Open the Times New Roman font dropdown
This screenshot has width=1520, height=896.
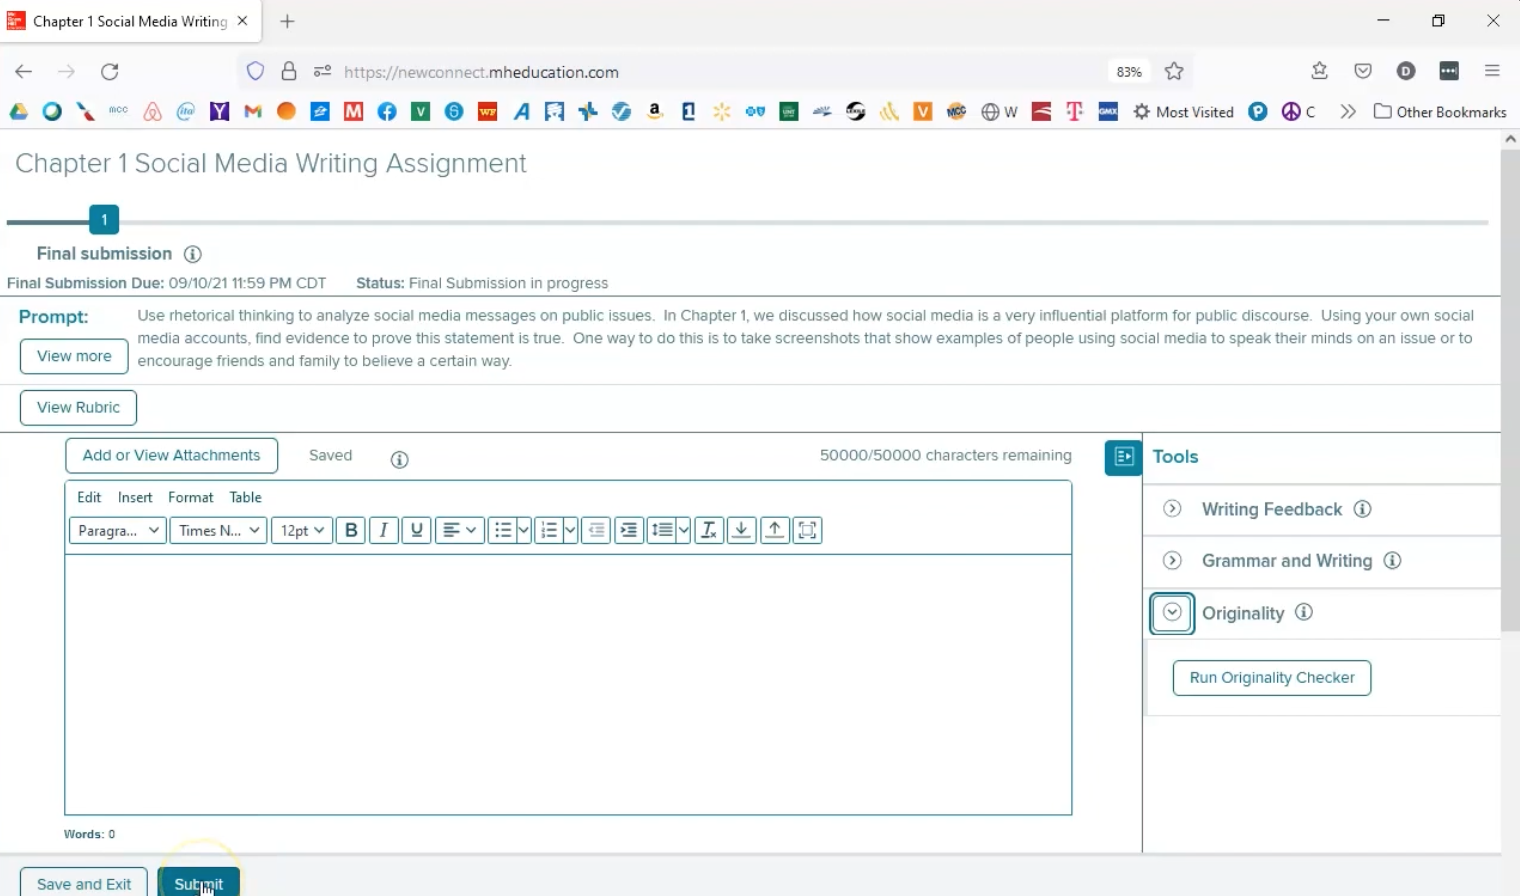click(x=219, y=530)
